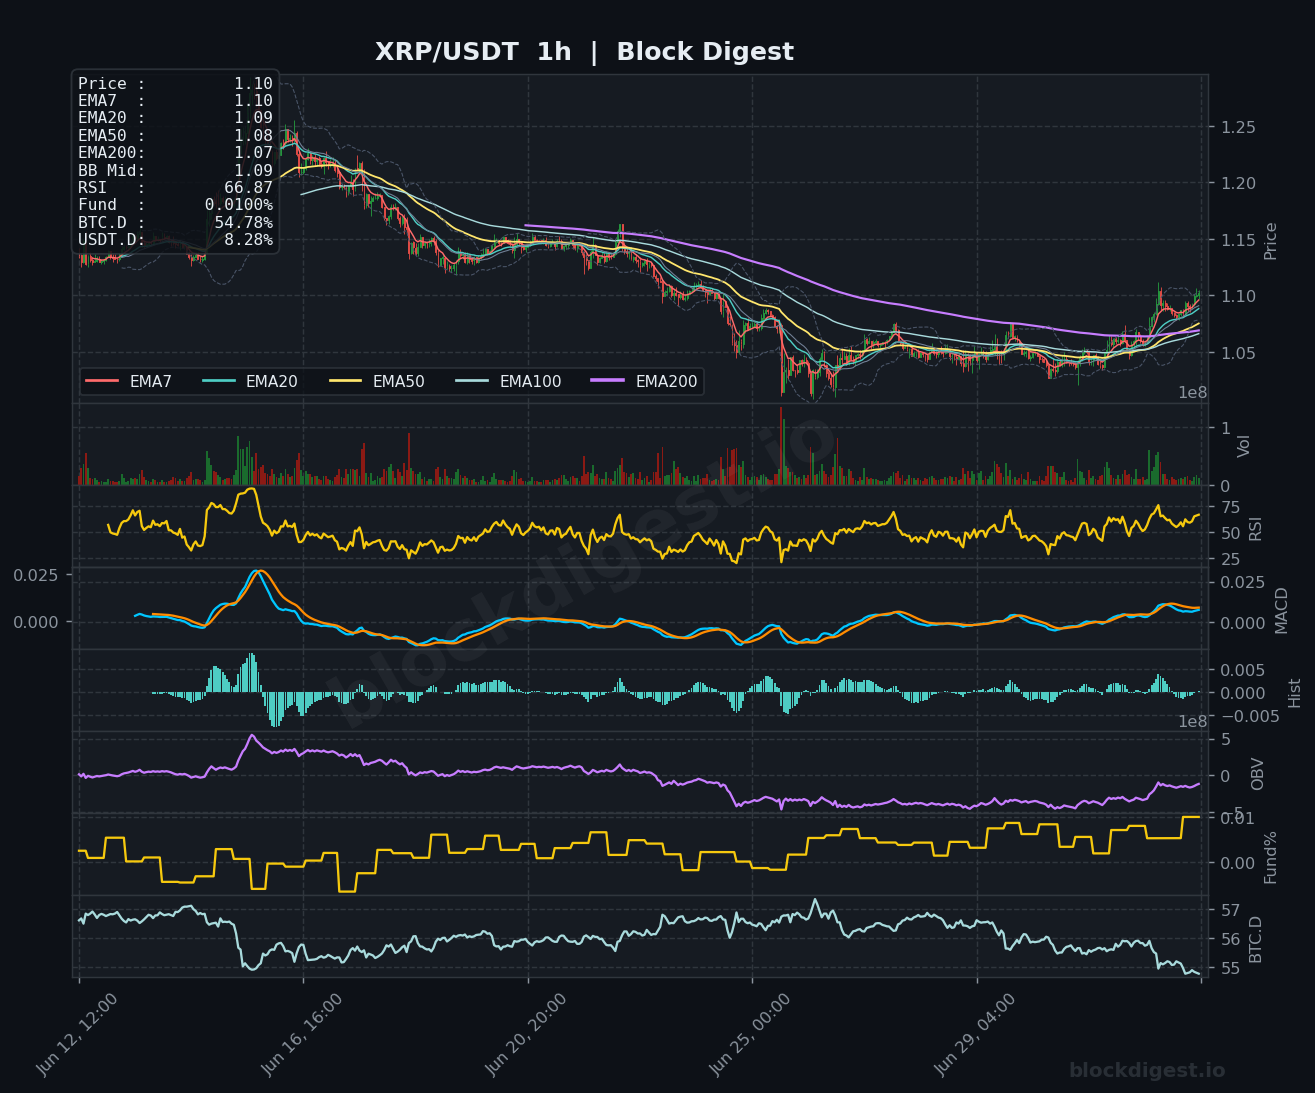Click the BTC.D 55 axis tick
This screenshot has width=1315, height=1093.
[x=1230, y=968]
